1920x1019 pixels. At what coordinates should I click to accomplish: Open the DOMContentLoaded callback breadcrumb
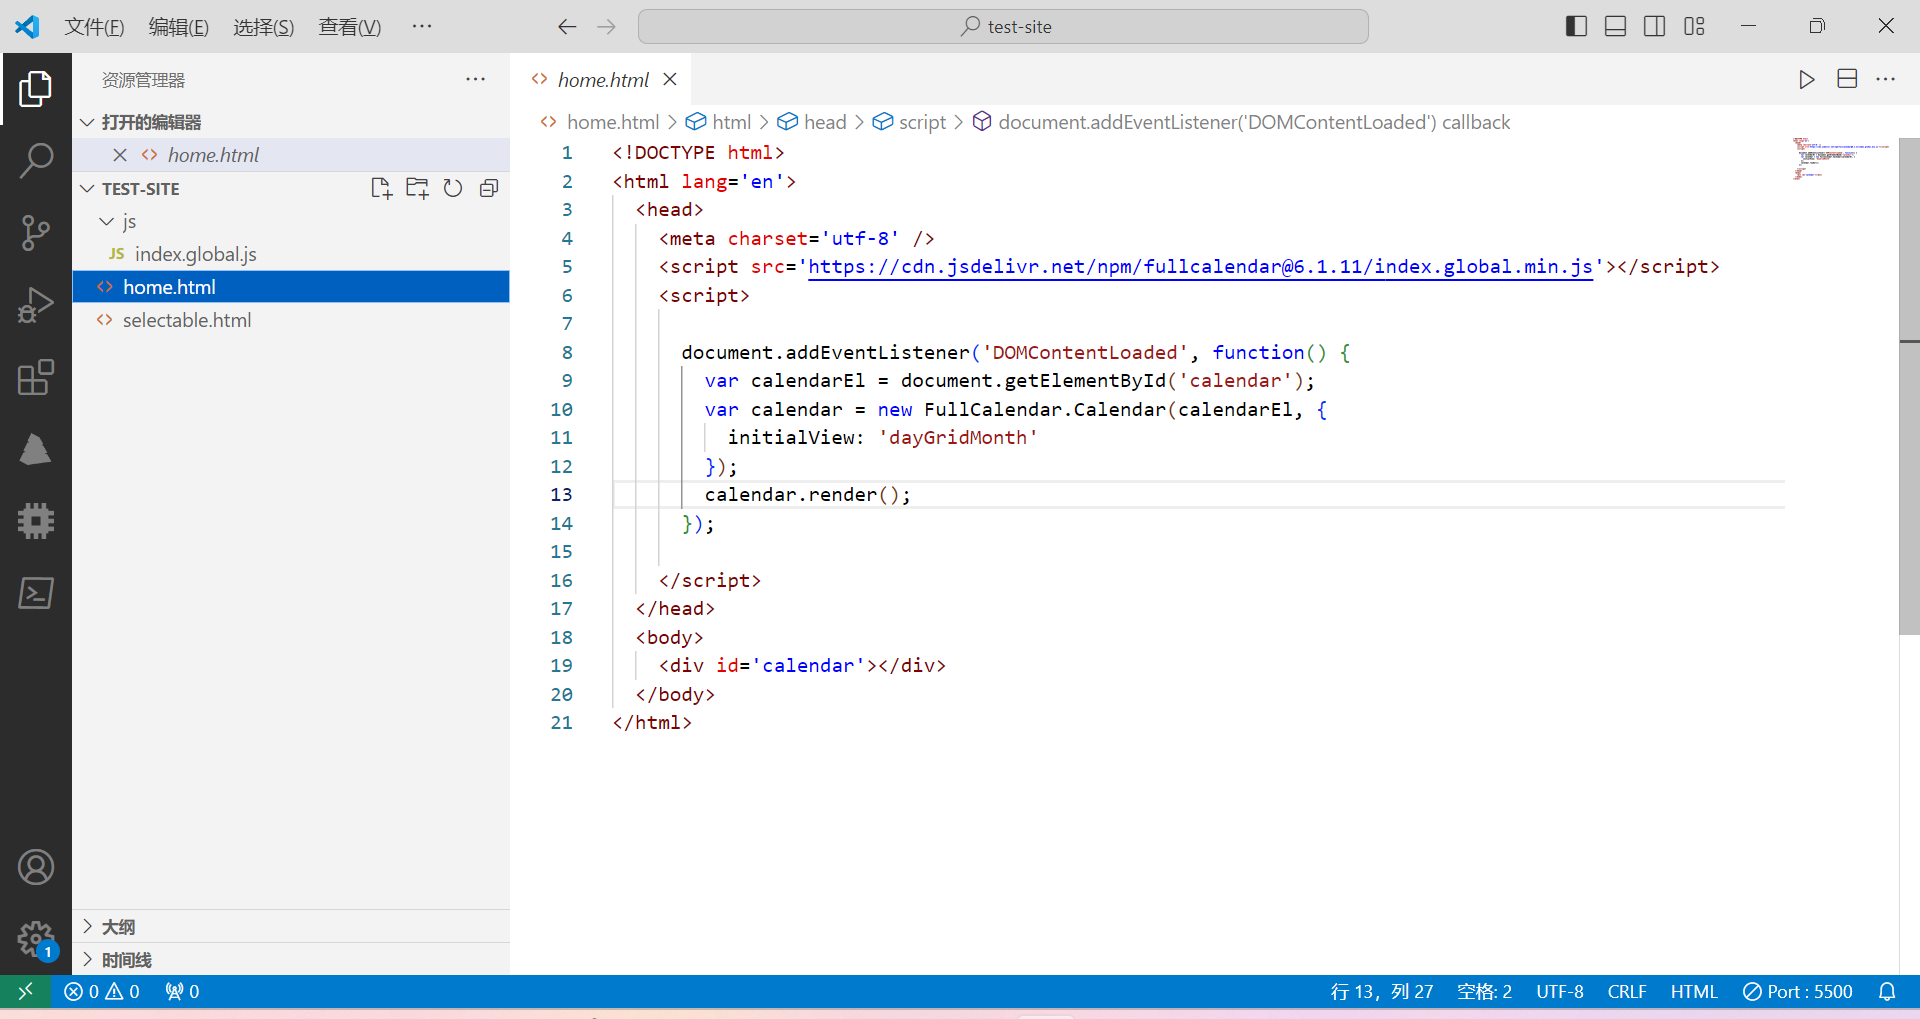[x=1241, y=122]
